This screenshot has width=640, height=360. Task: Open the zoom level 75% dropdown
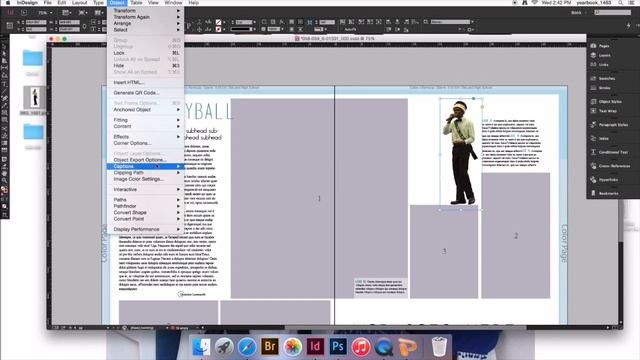45,13
